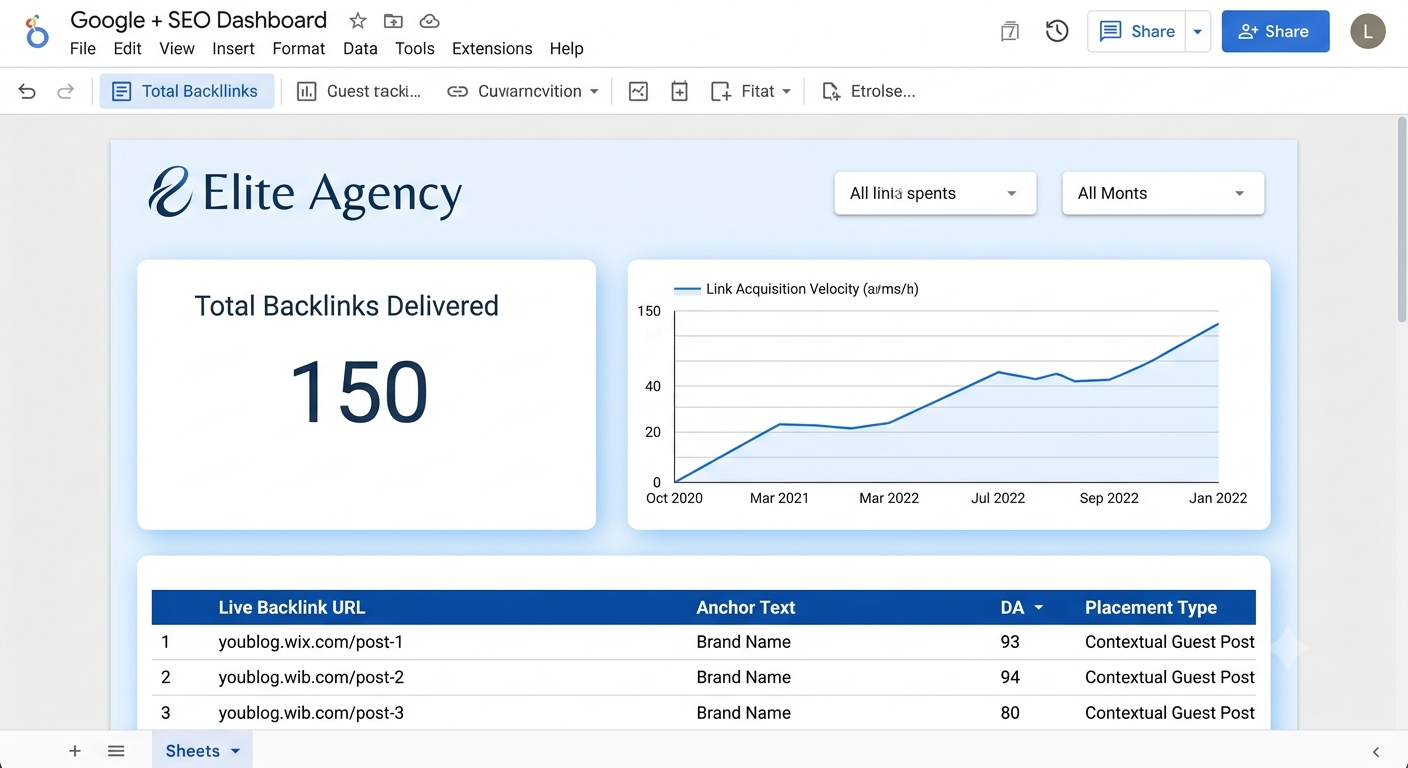The width and height of the screenshot is (1408, 768).
Task: Click the youblog.wib.com/post-3 cell
Action: coord(311,713)
